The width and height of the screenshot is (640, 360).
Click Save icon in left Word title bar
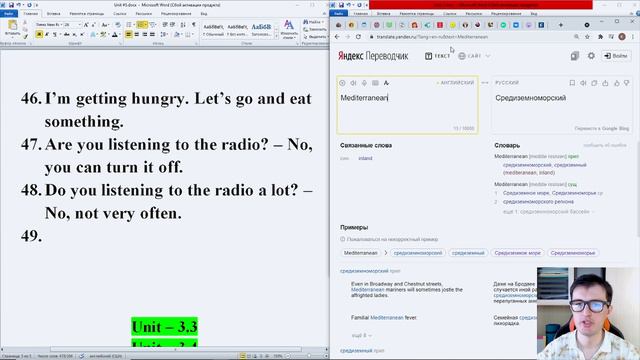pyautogui.click(x=11, y=5)
